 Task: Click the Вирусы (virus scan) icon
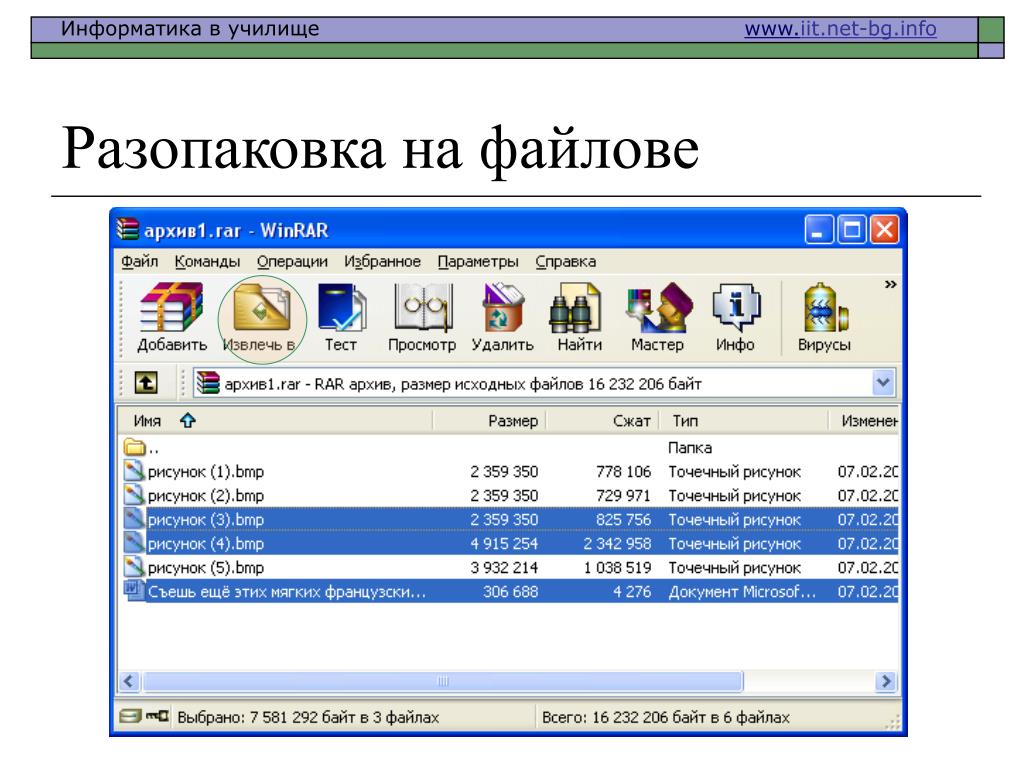point(824,318)
